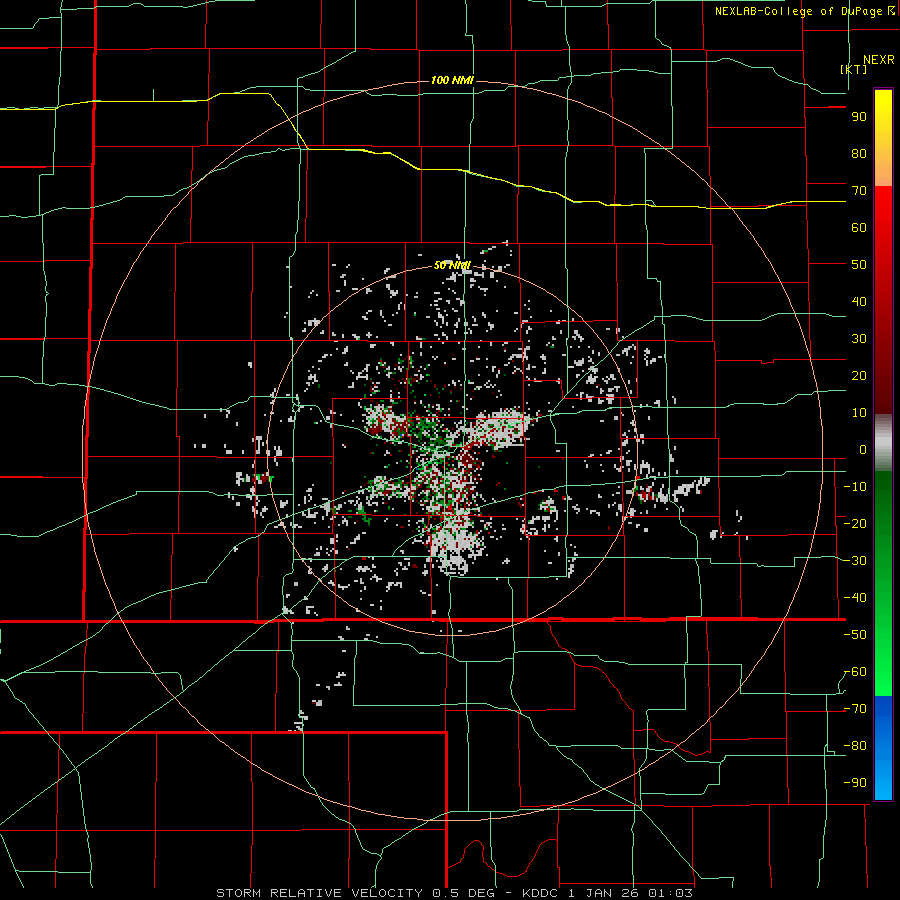The height and width of the screenshot is (900, 900).
Task: Click the -30 value on velocity scale
Action: coord(855,561)
